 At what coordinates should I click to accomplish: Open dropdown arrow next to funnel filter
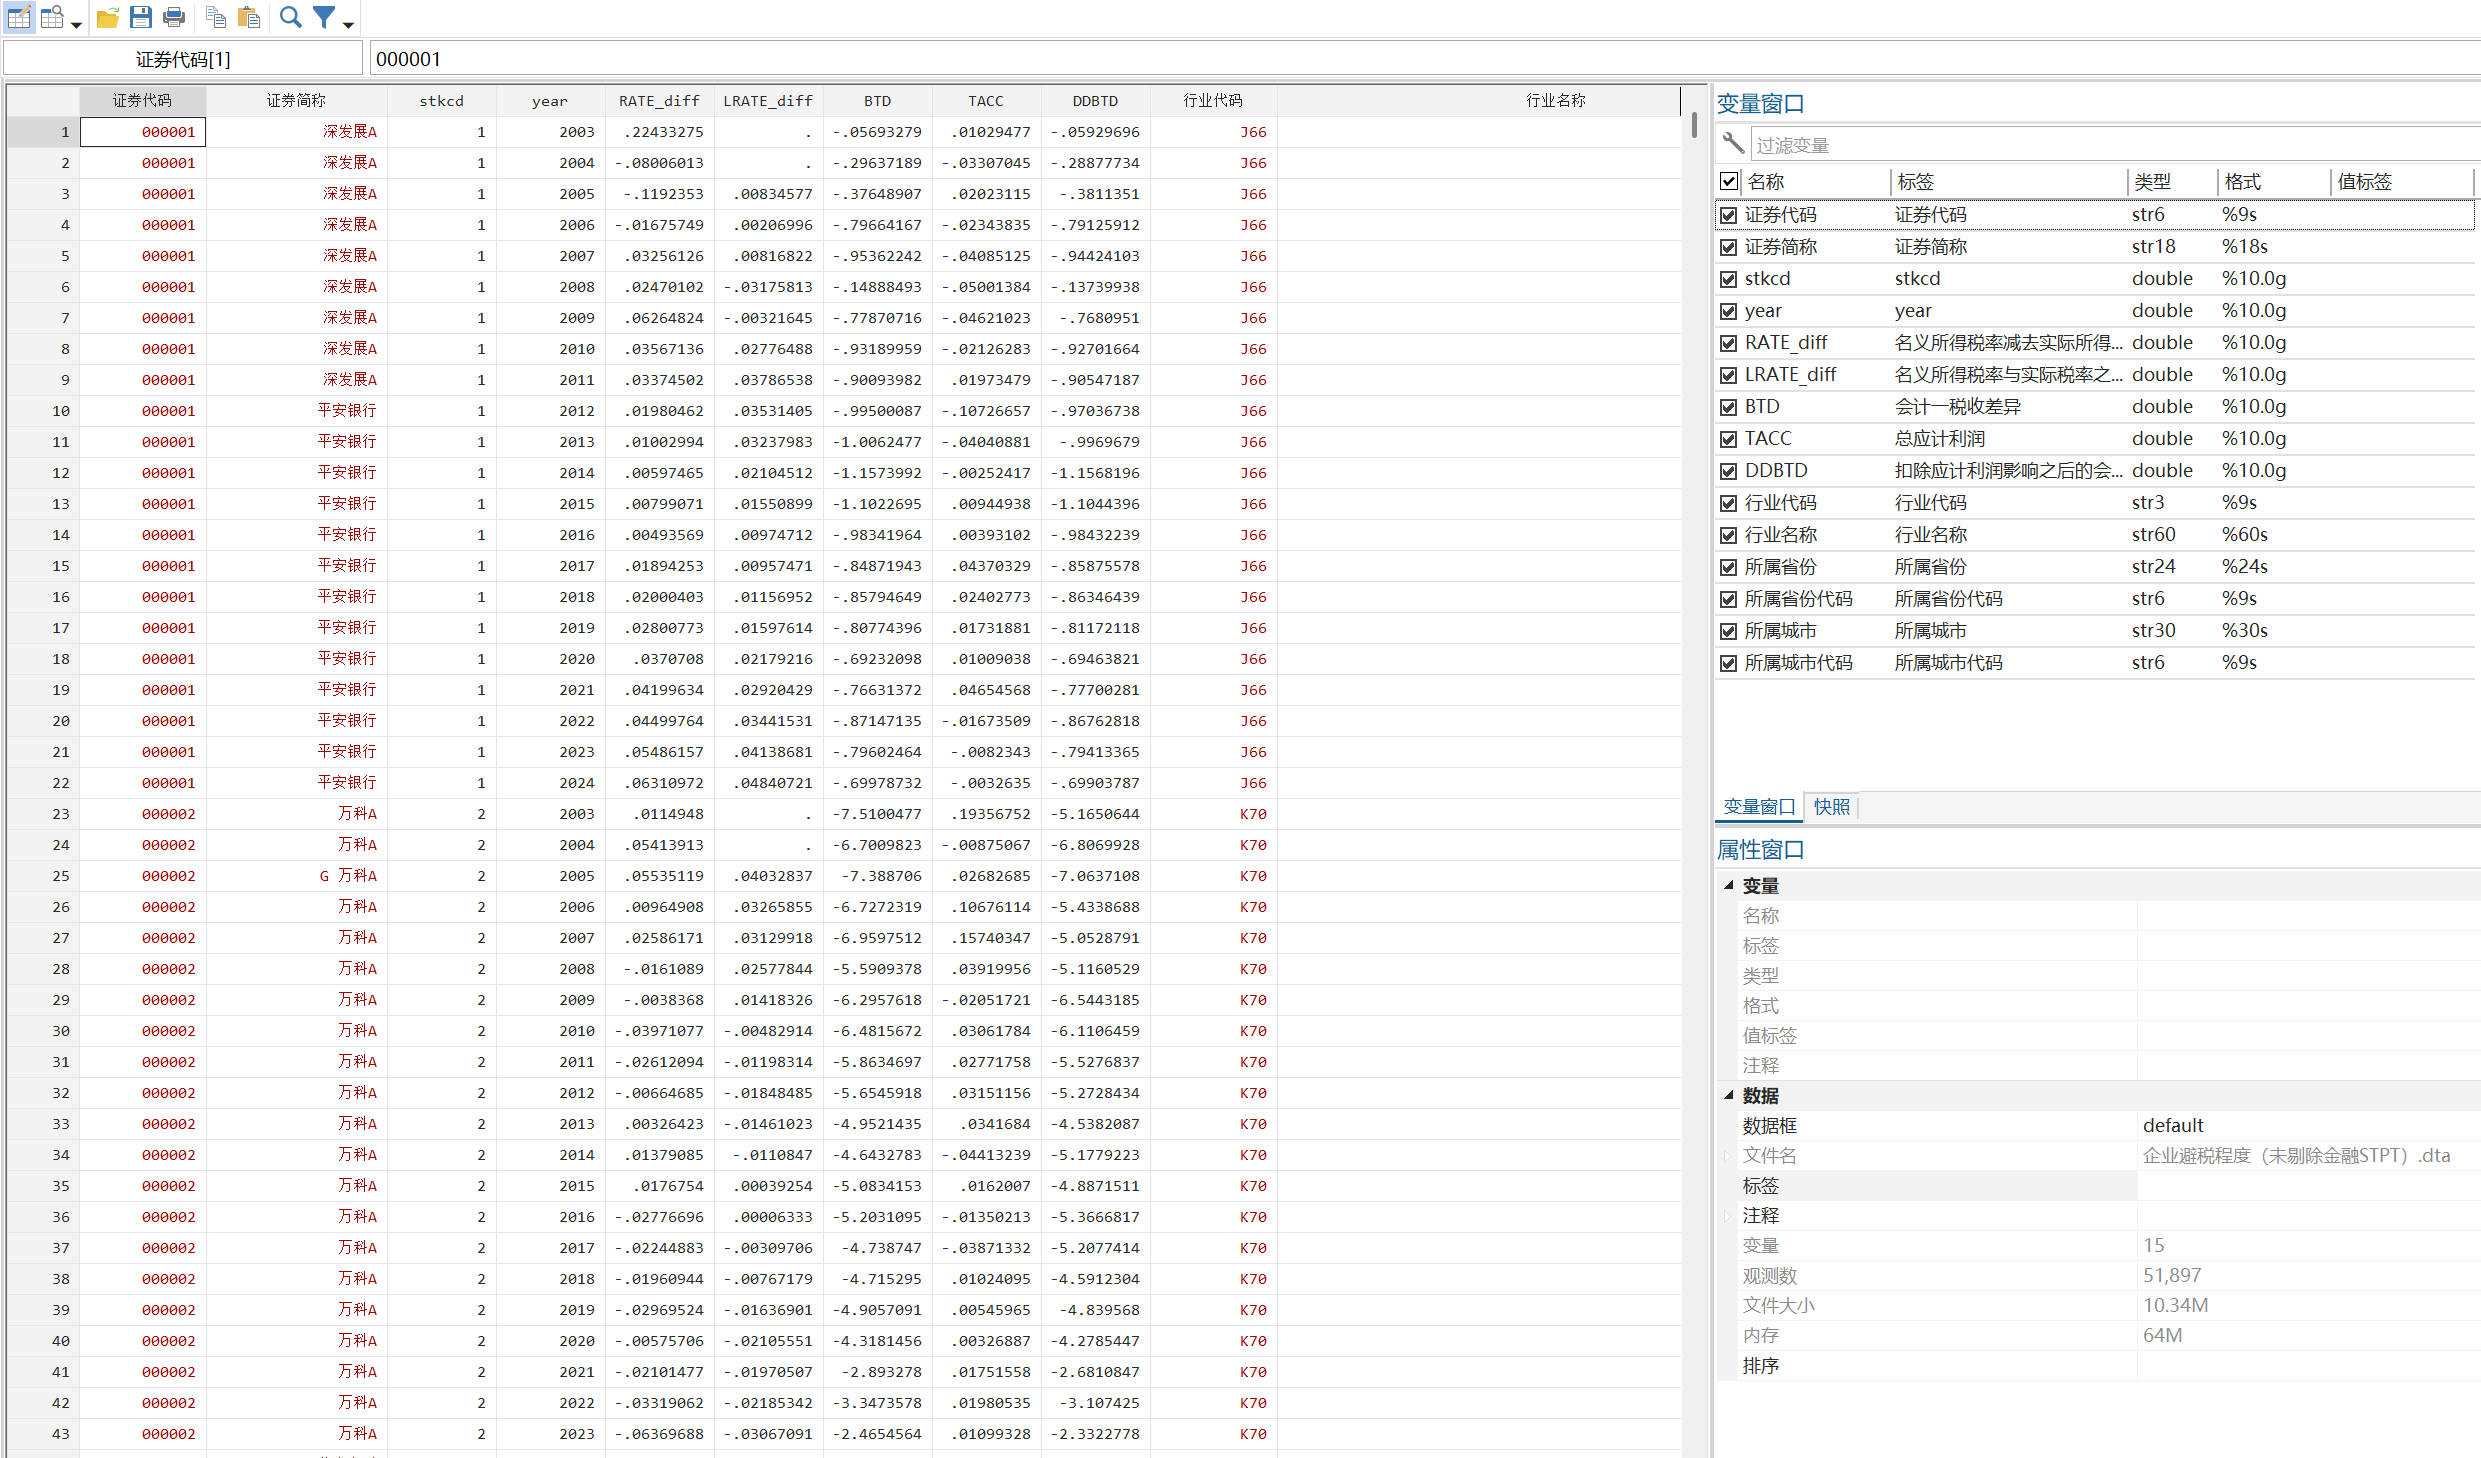coord(348,24)
